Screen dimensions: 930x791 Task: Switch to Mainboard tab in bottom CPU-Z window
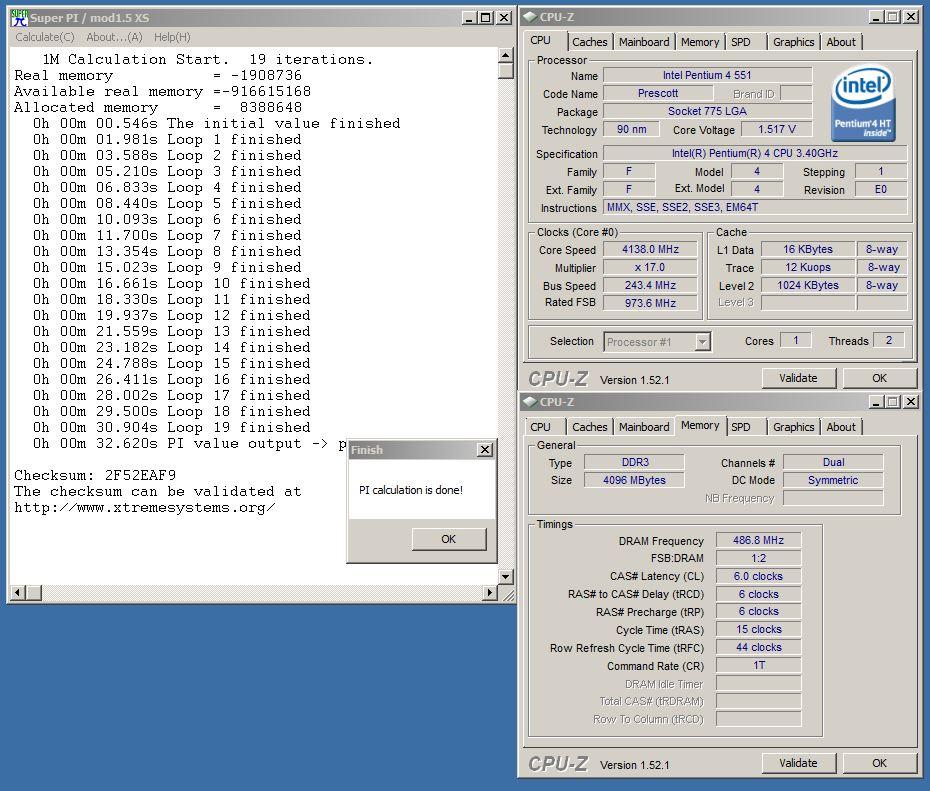point(644,427)
